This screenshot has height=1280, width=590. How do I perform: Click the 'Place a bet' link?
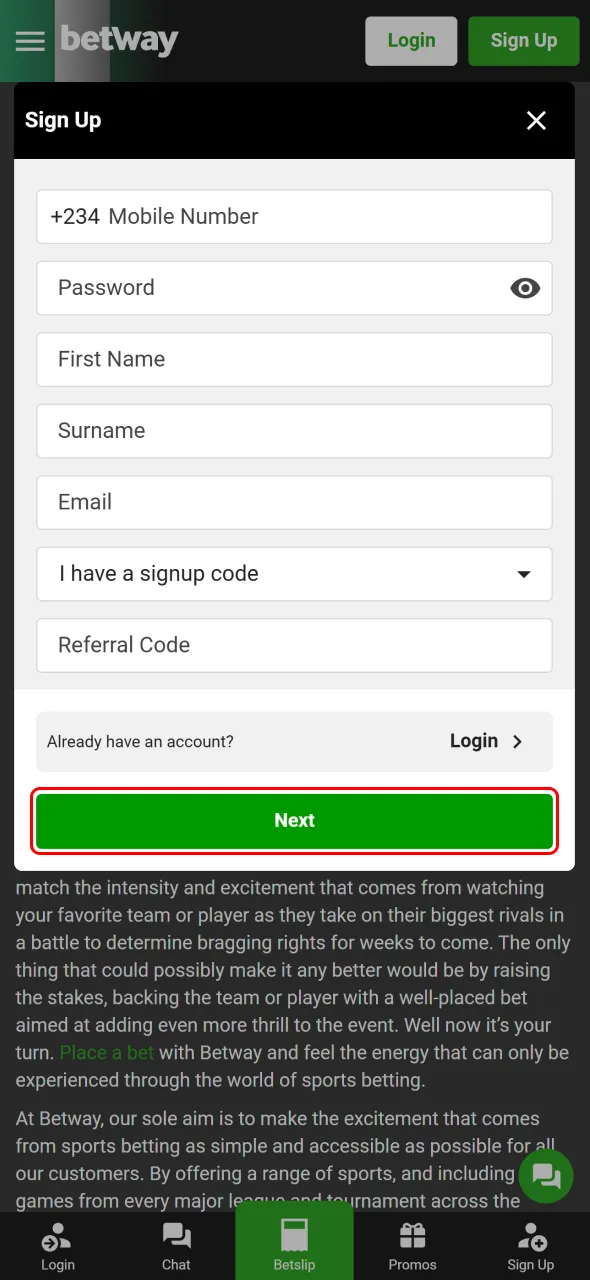click(x=107, y=1052)
